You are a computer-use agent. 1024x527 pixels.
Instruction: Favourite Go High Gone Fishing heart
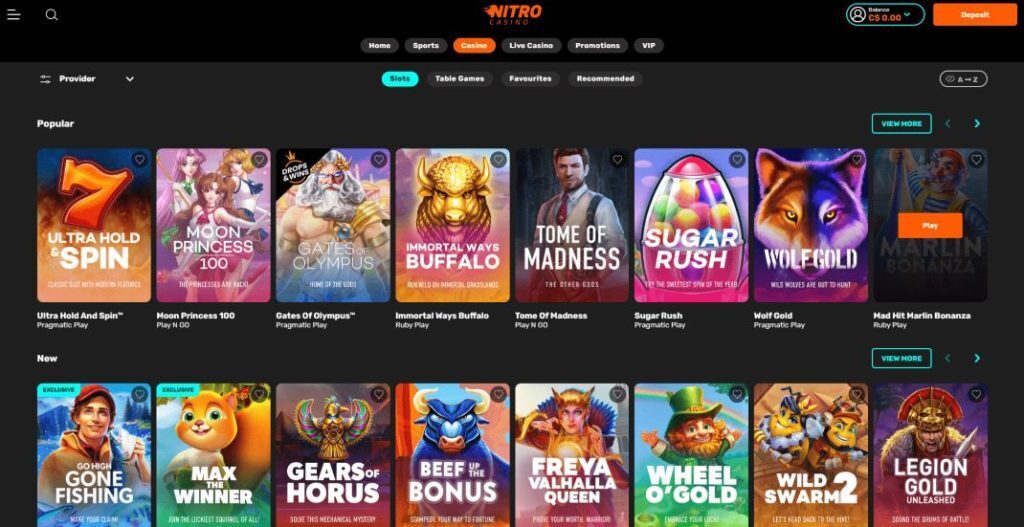139,394
